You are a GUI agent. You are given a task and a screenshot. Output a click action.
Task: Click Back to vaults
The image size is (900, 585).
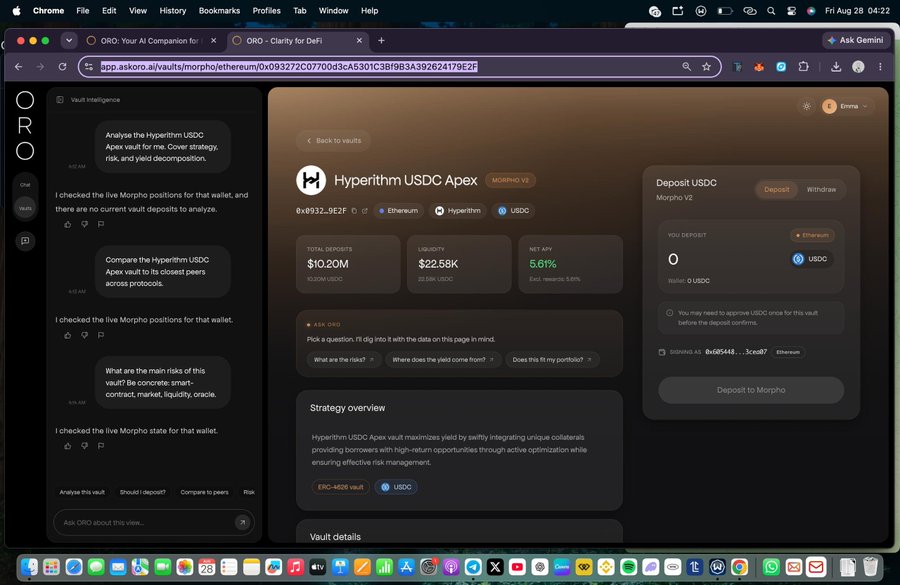pos(333,141)
